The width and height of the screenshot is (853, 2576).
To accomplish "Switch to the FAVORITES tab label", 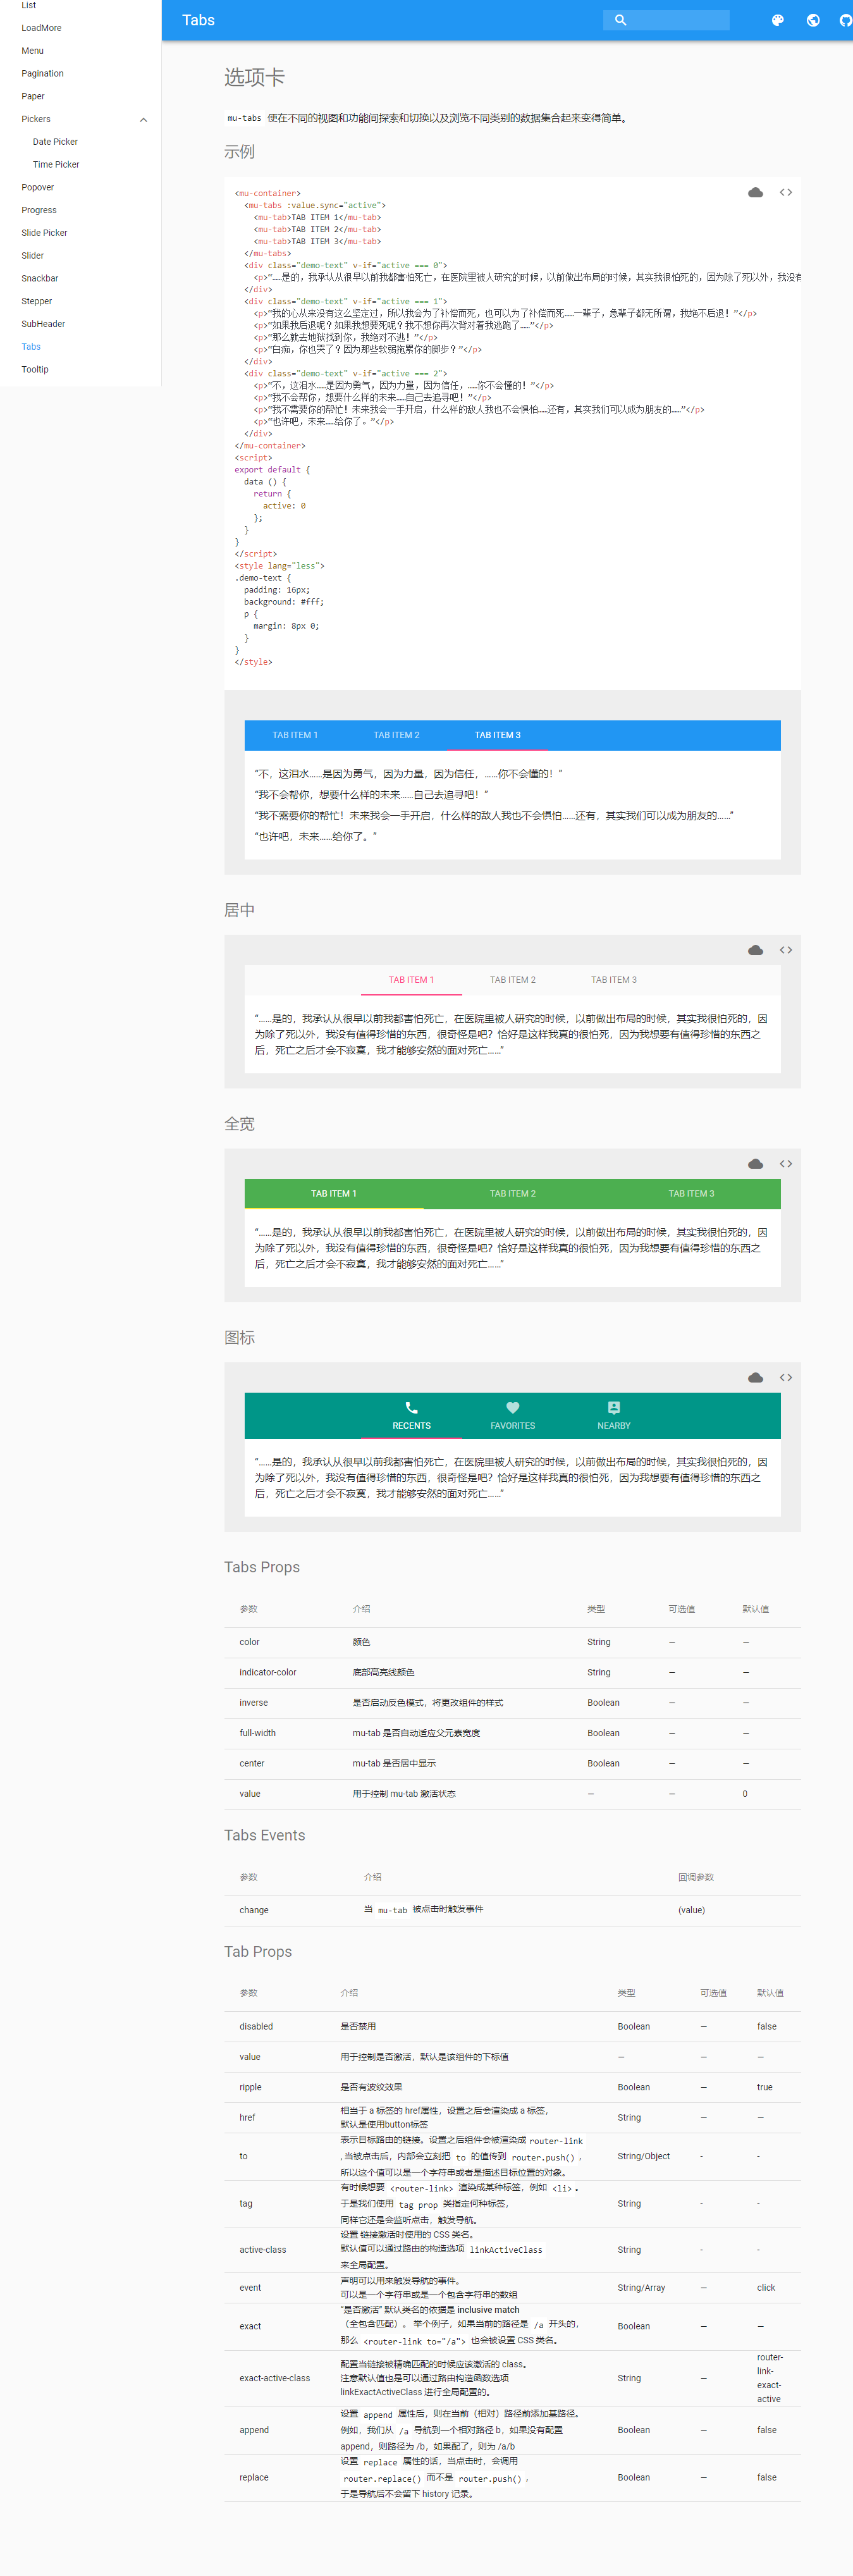I will pyautogui.click(x=513, y=1426).
